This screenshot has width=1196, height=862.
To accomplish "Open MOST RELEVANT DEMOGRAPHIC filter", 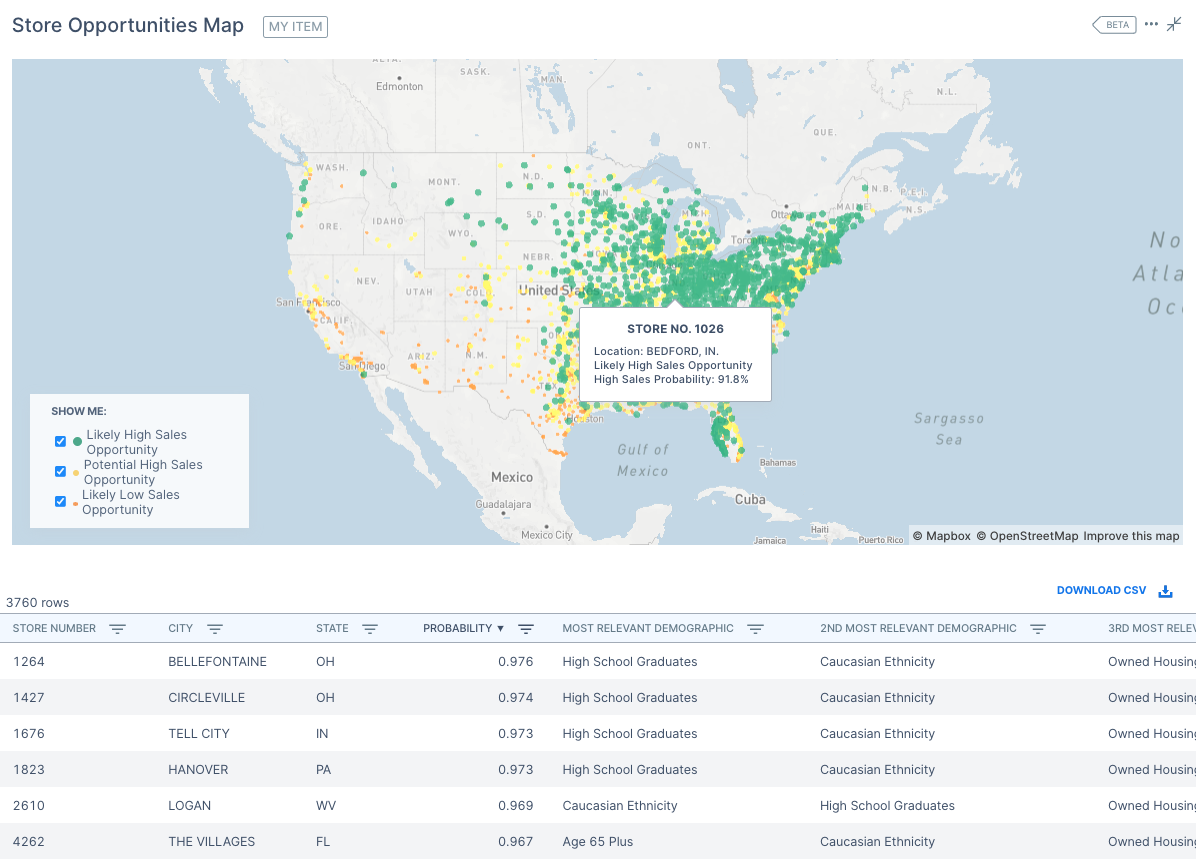I will click(x=755, y=628).
